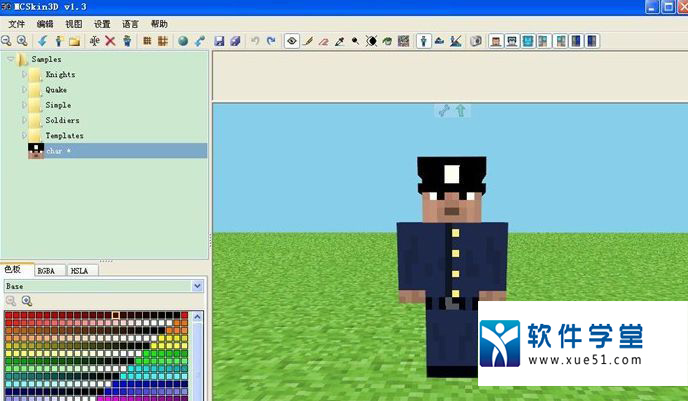688x401 pixels.
Task: Select the darken/lighten sun tool
Action: 371,41
